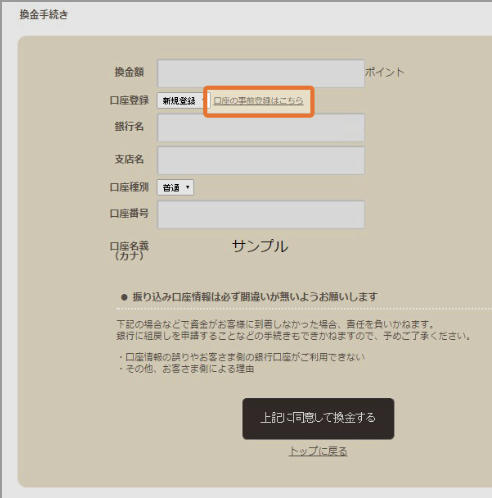
Task: Click the 口座登録 label
Action: [129, 100]
